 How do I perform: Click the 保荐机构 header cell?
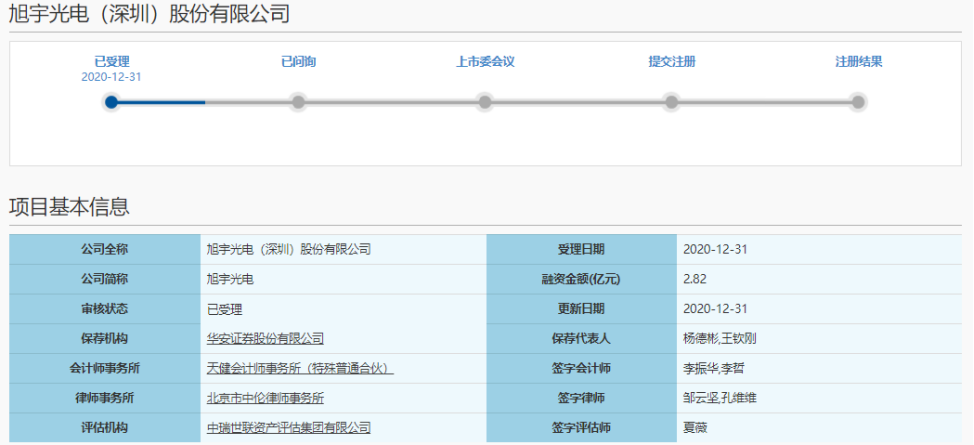[x=104, y=339]
